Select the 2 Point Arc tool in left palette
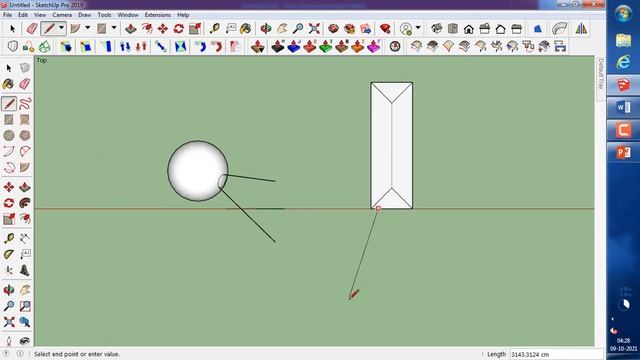 (x=25, y=151)
